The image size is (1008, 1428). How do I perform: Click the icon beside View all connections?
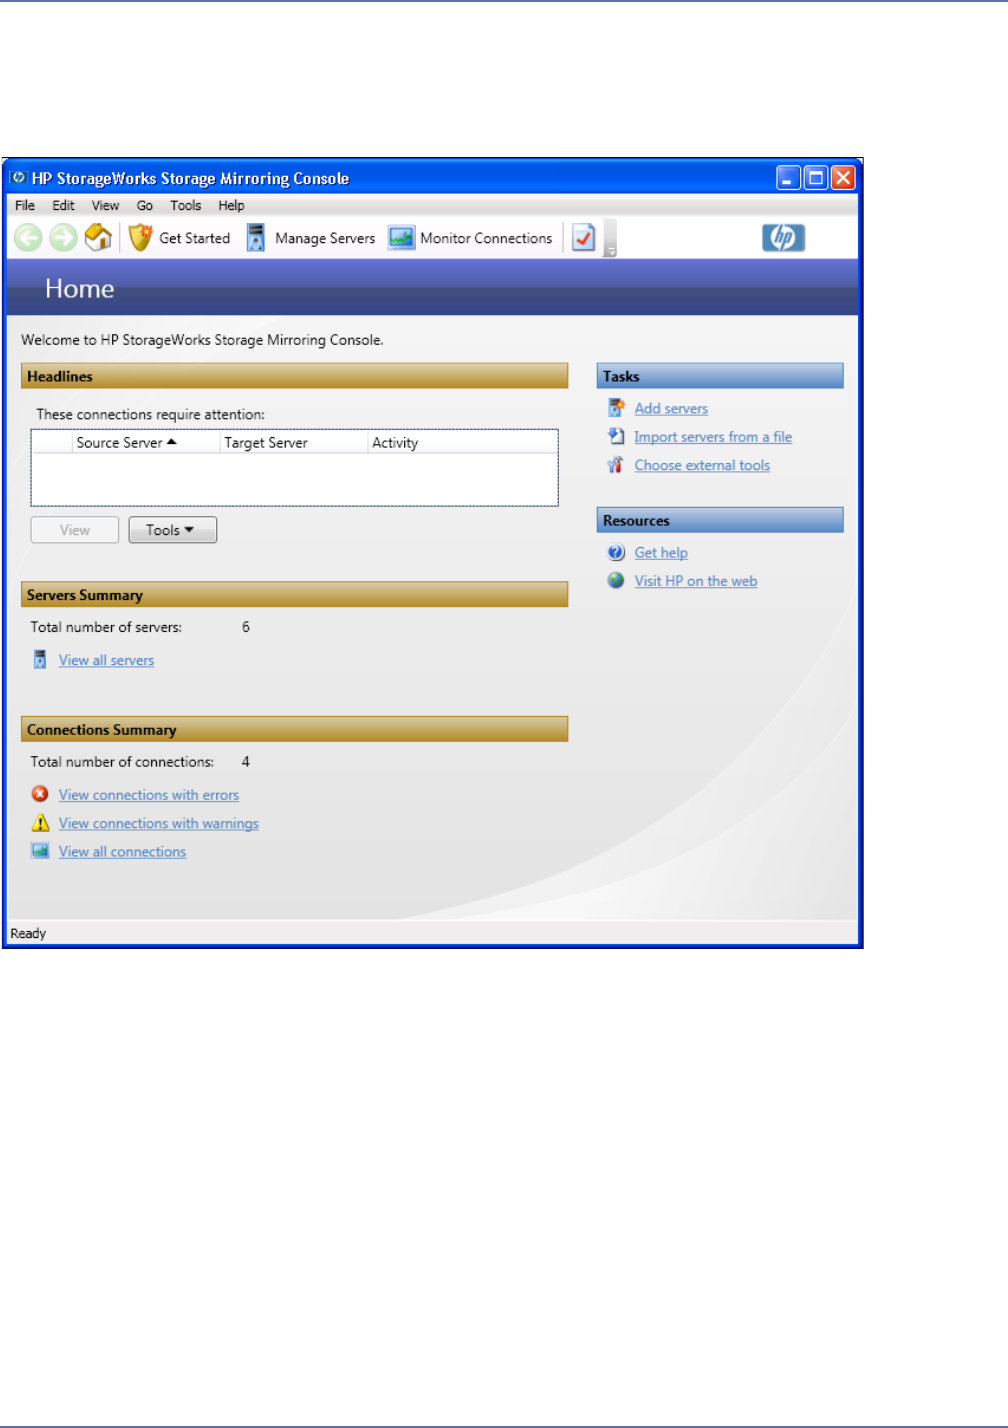(x=40, y=851)
